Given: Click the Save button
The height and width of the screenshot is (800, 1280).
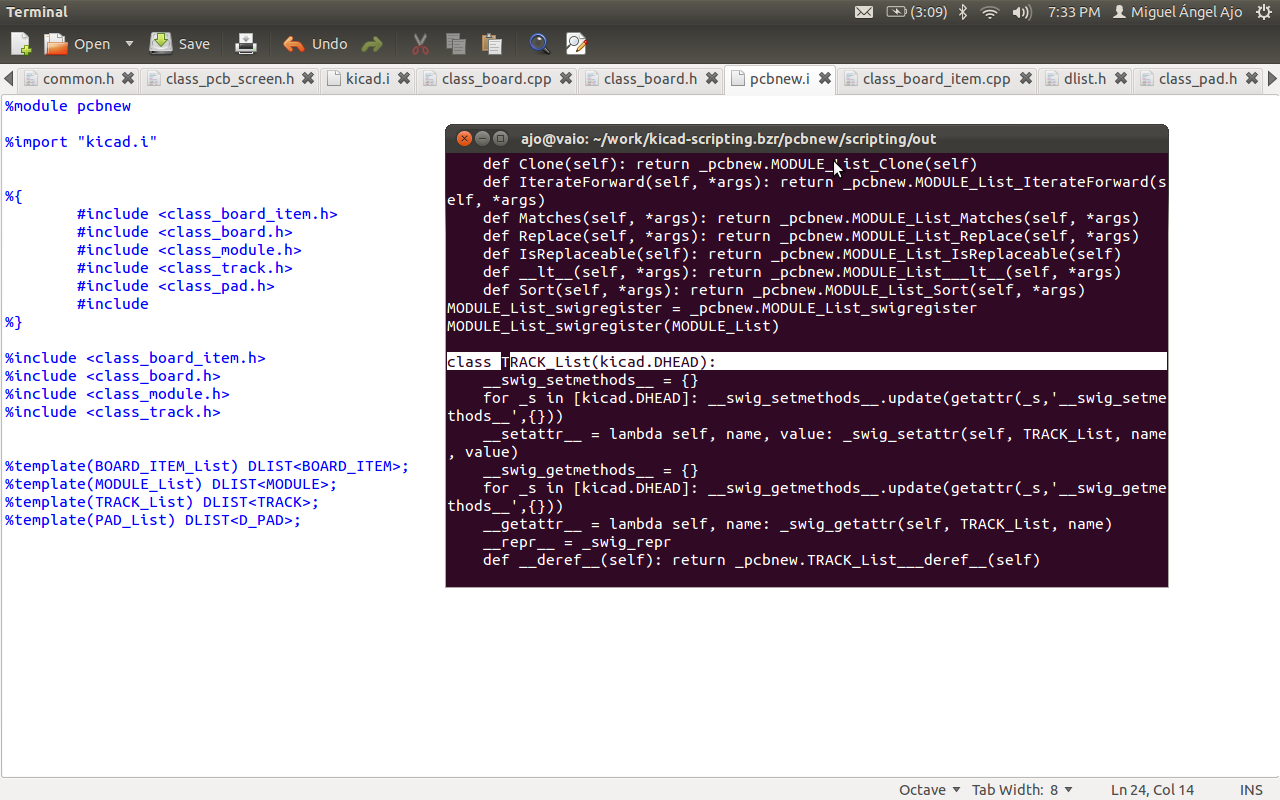Looking at the screenshot, I should pyautogui.click(x=180, y=44).
